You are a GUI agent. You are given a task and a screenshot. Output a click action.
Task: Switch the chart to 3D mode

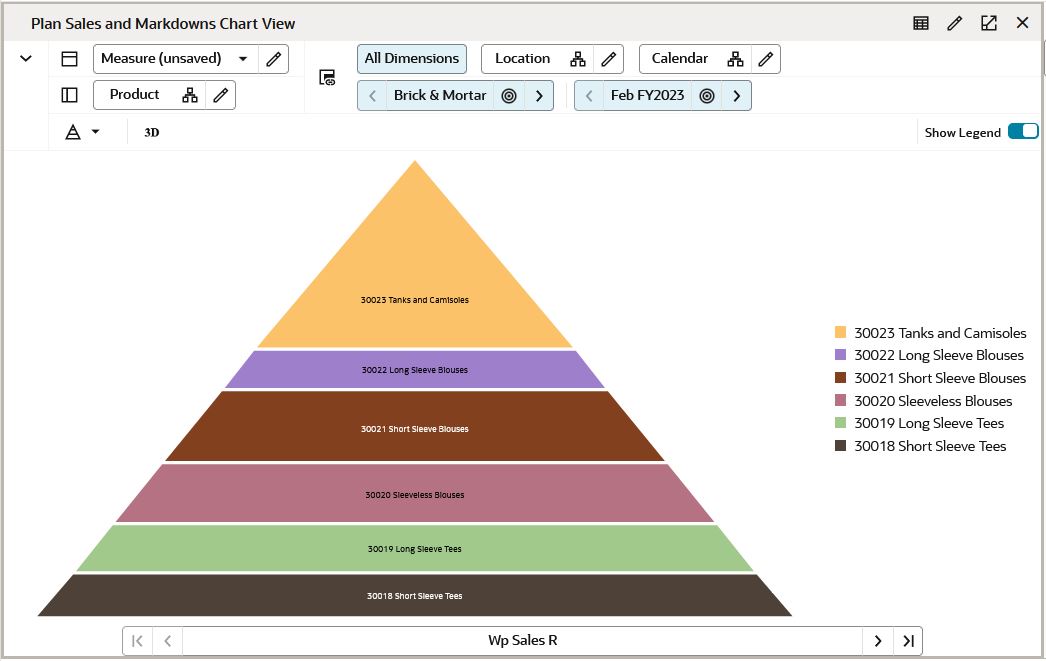tap(151, 131)
